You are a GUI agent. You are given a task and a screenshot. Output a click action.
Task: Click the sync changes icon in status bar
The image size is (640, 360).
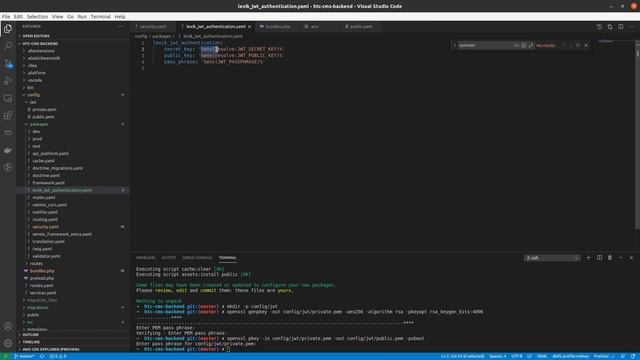(42, 356)
